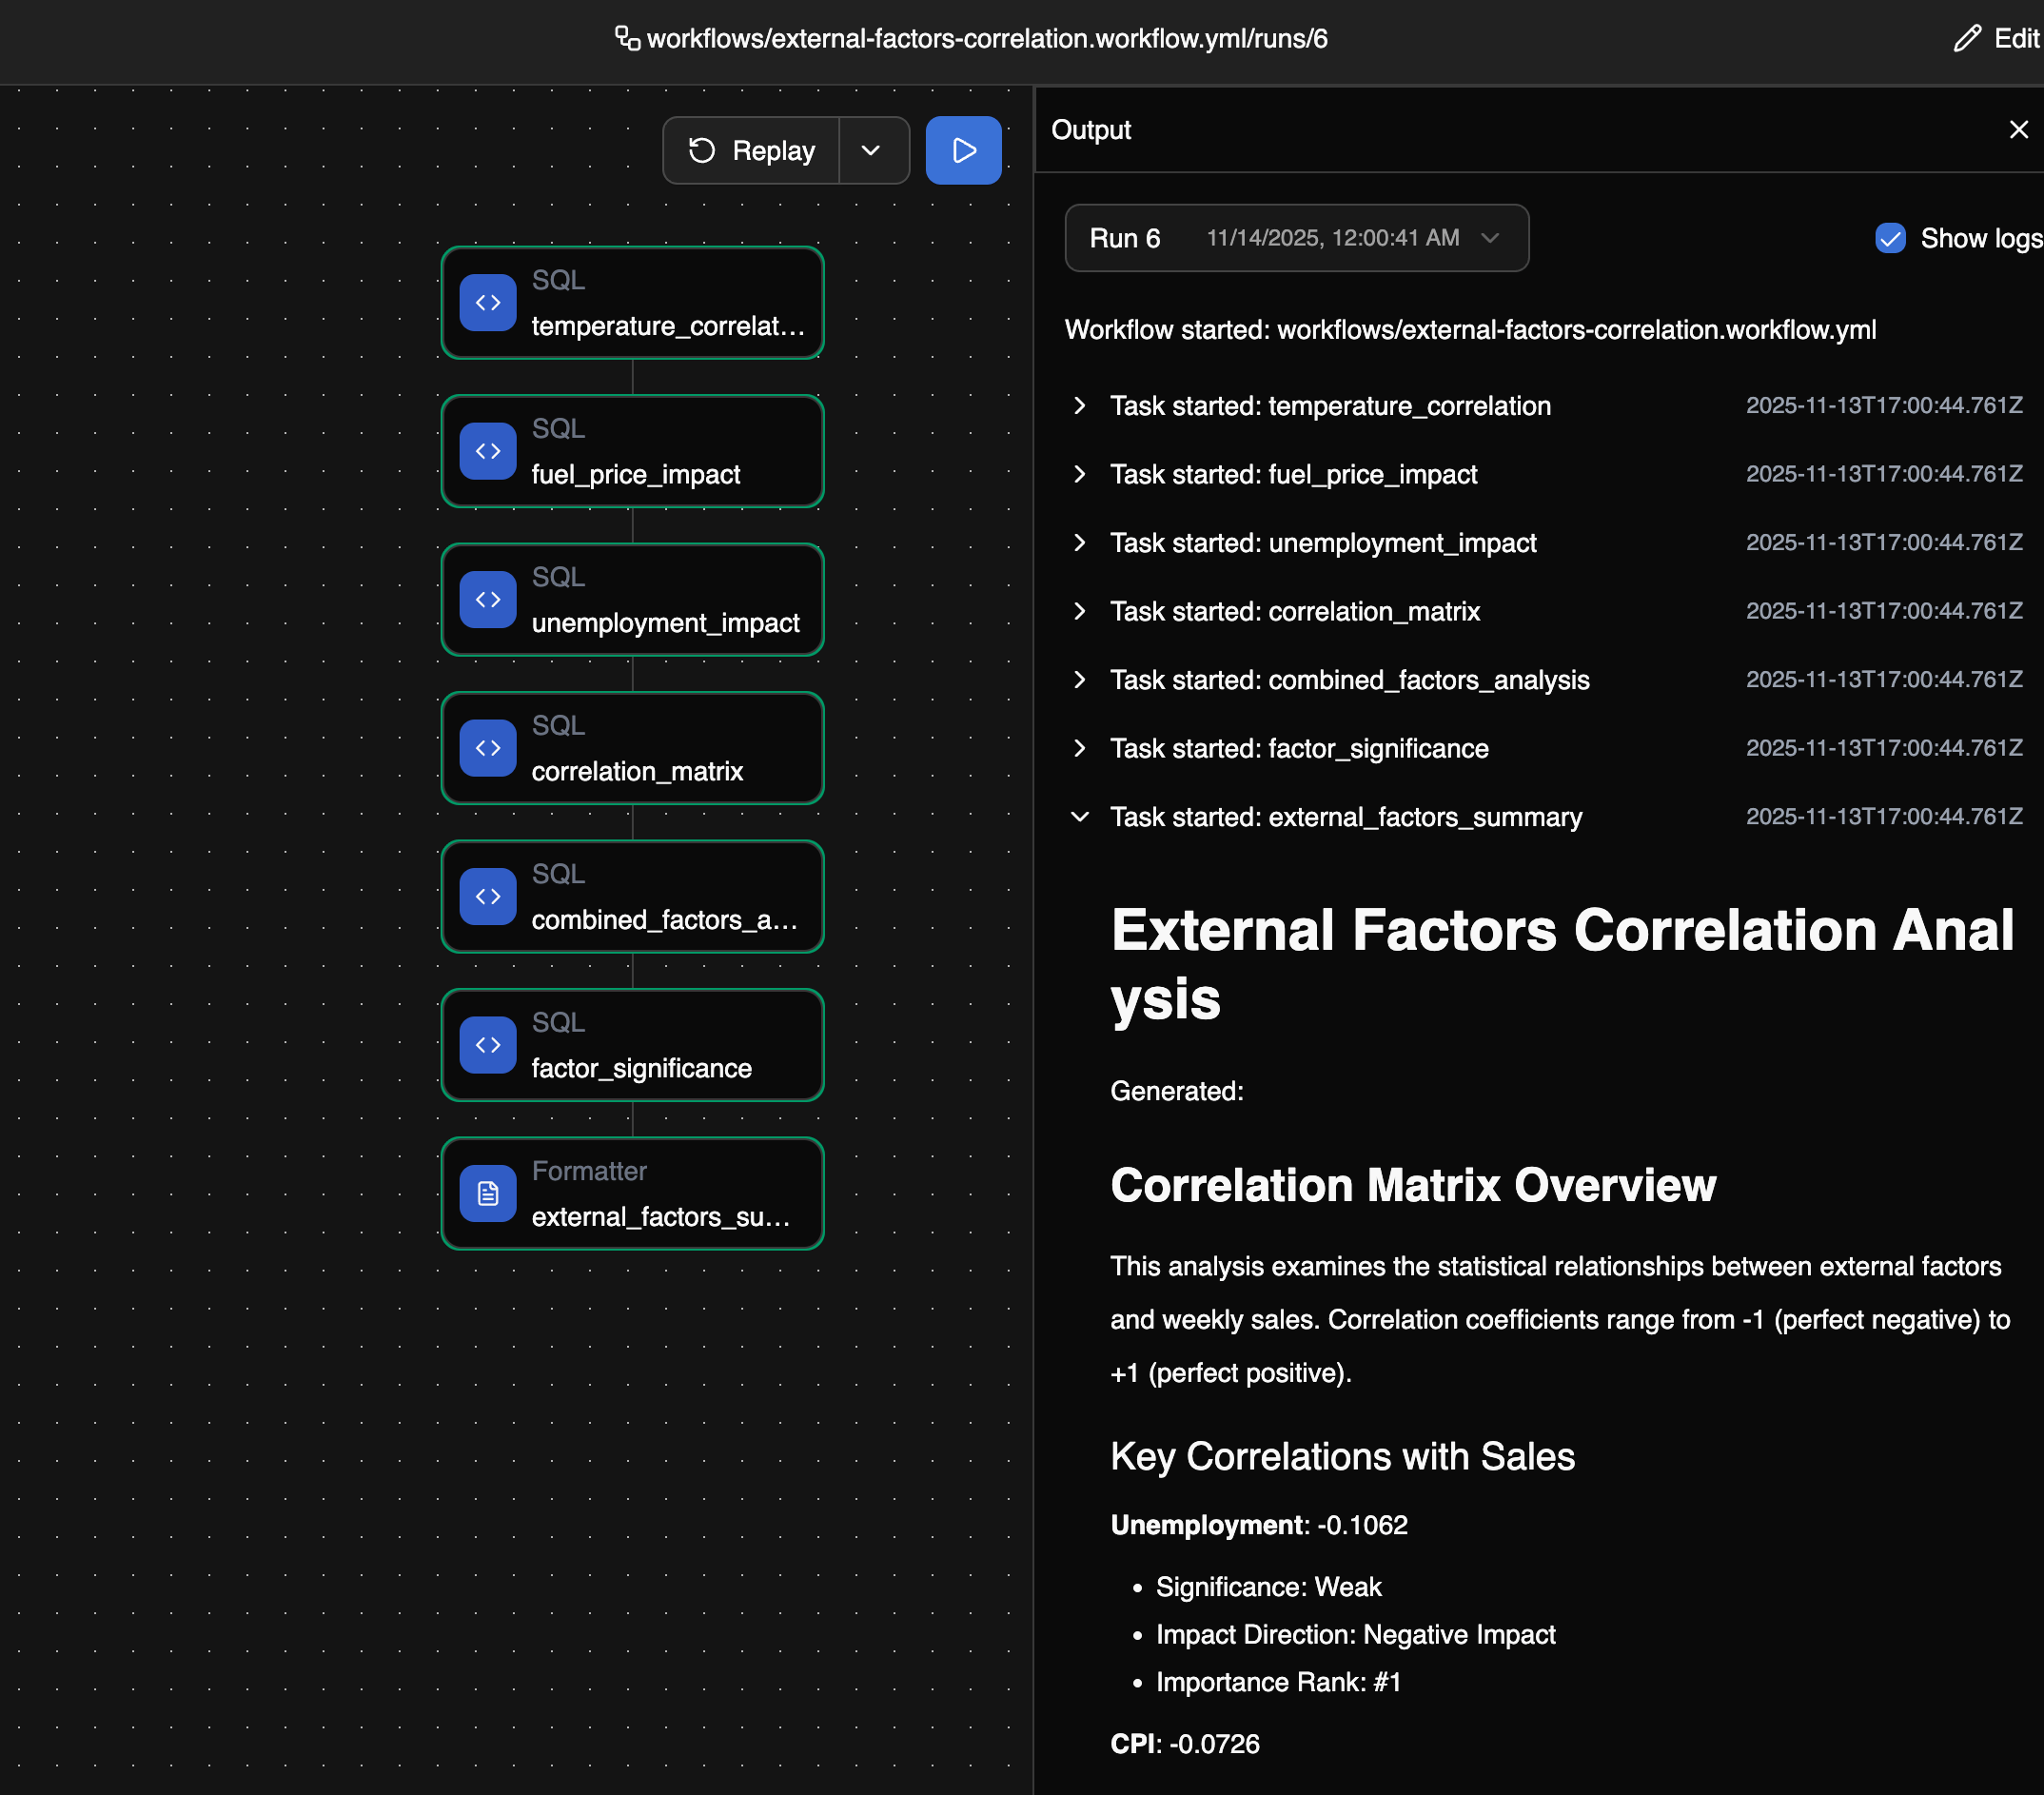2044x1795 pixels.
Task: Expand the temperature_correlation task log
Action: click(1079, 405)
